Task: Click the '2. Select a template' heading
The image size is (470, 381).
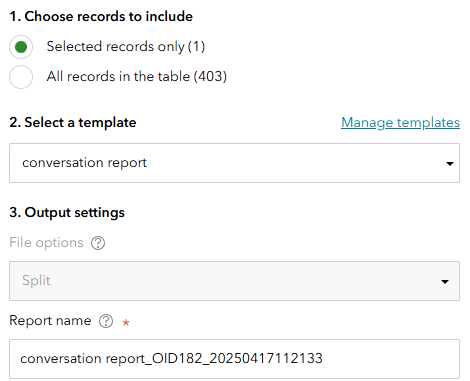Action: 73,123
